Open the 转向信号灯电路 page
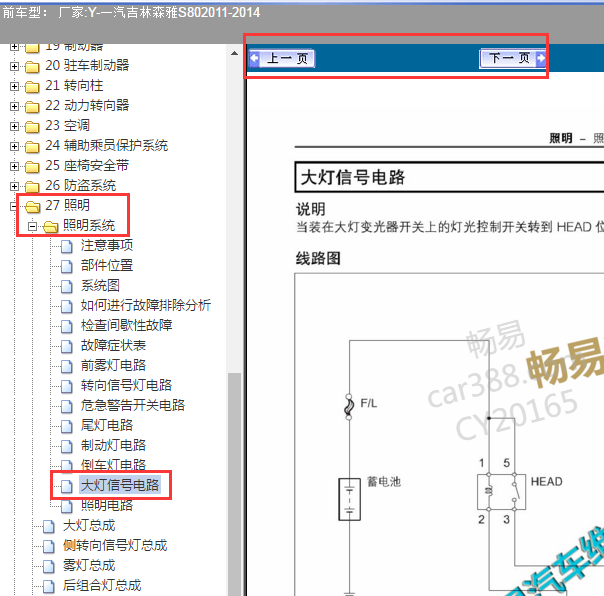The height and width of the screenshot is (596, 604). click(126, 386)
